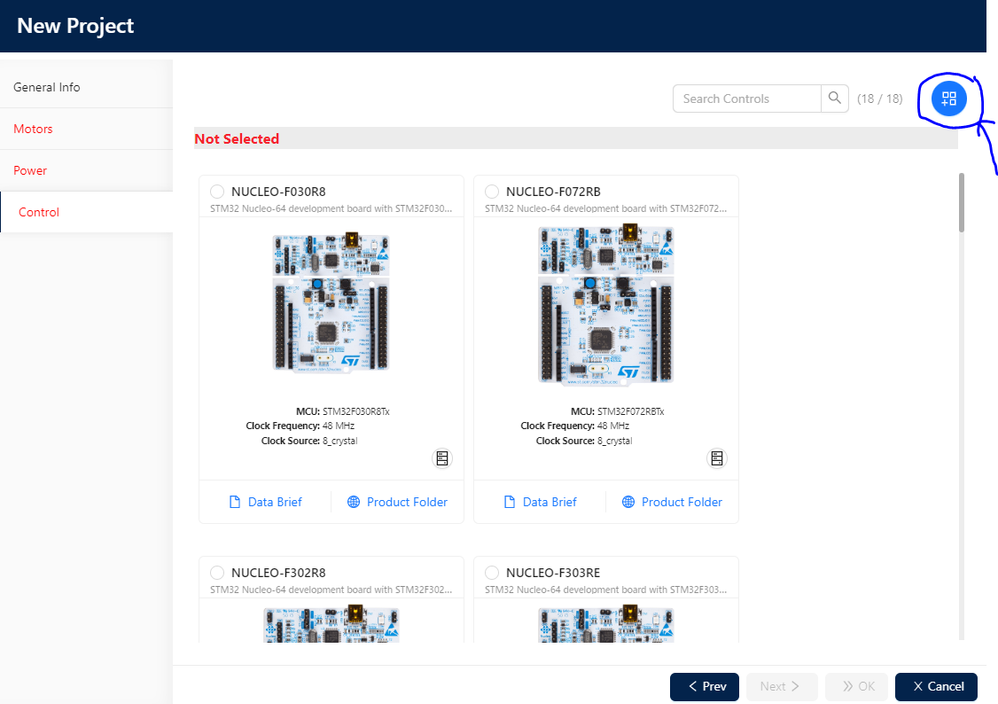Open Product Folder link for NUCLEO-F030R8
The image size is (998, 704).
(397, 502)
